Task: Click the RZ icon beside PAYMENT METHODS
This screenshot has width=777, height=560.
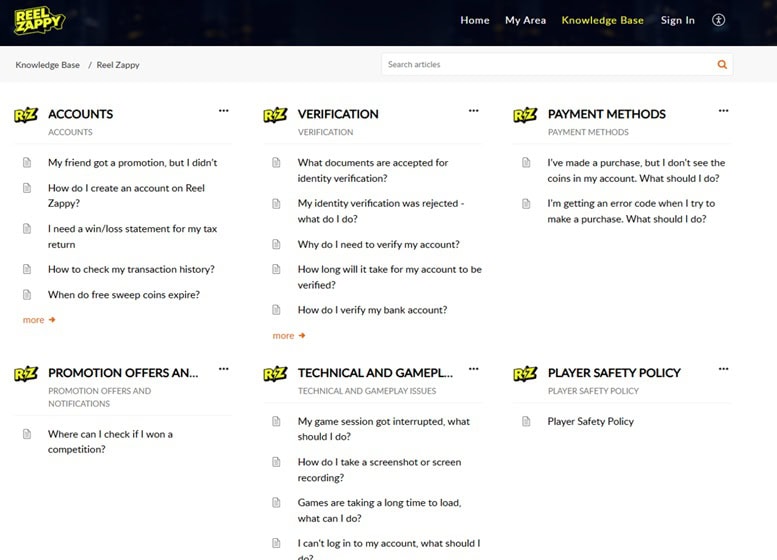Action: pyautogui.click(x=525, y=115)
